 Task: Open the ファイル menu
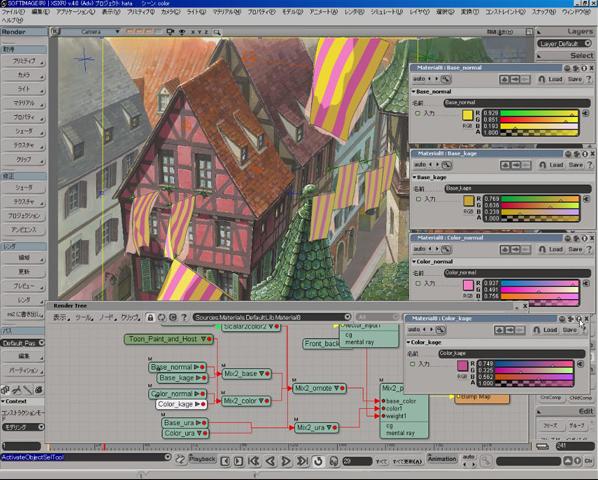(13, 12)
